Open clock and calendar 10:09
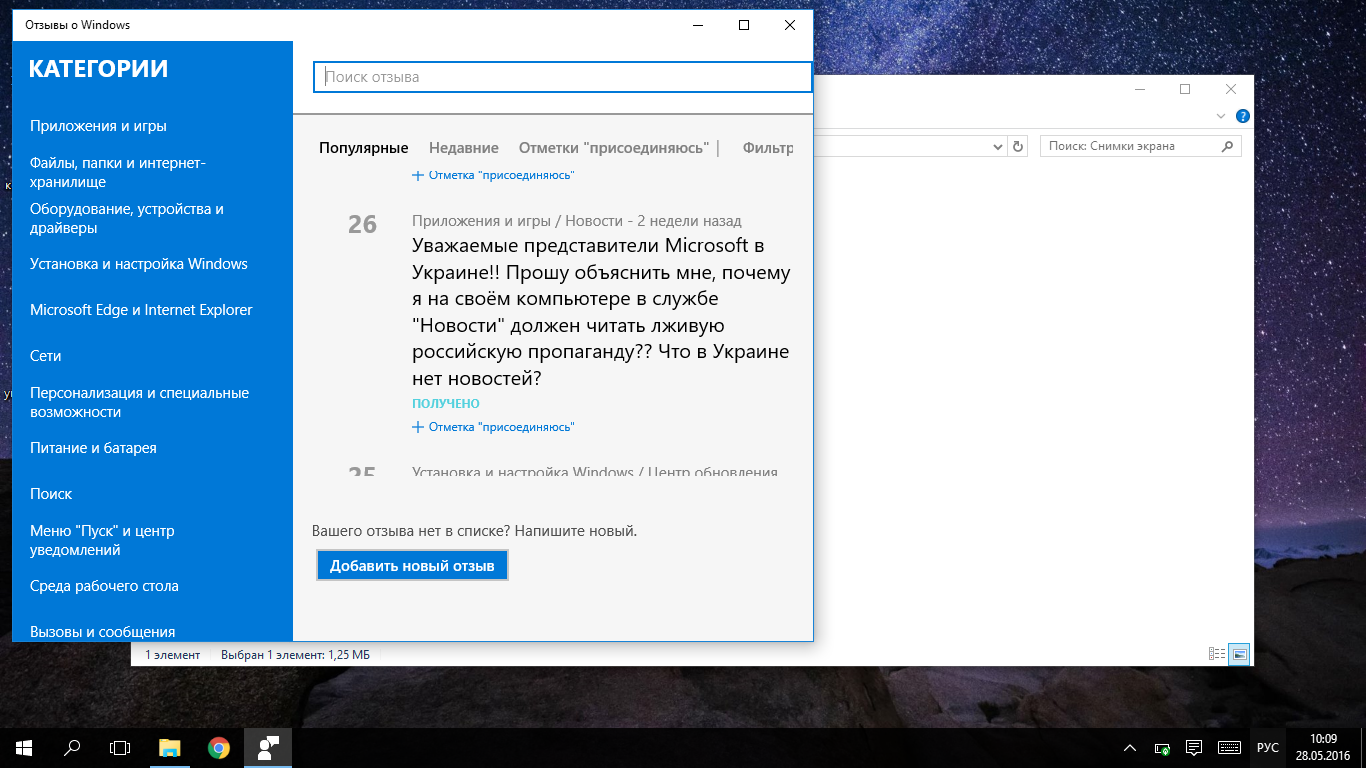This screenshot has height=768, width=1366. tap(1324, 747)
